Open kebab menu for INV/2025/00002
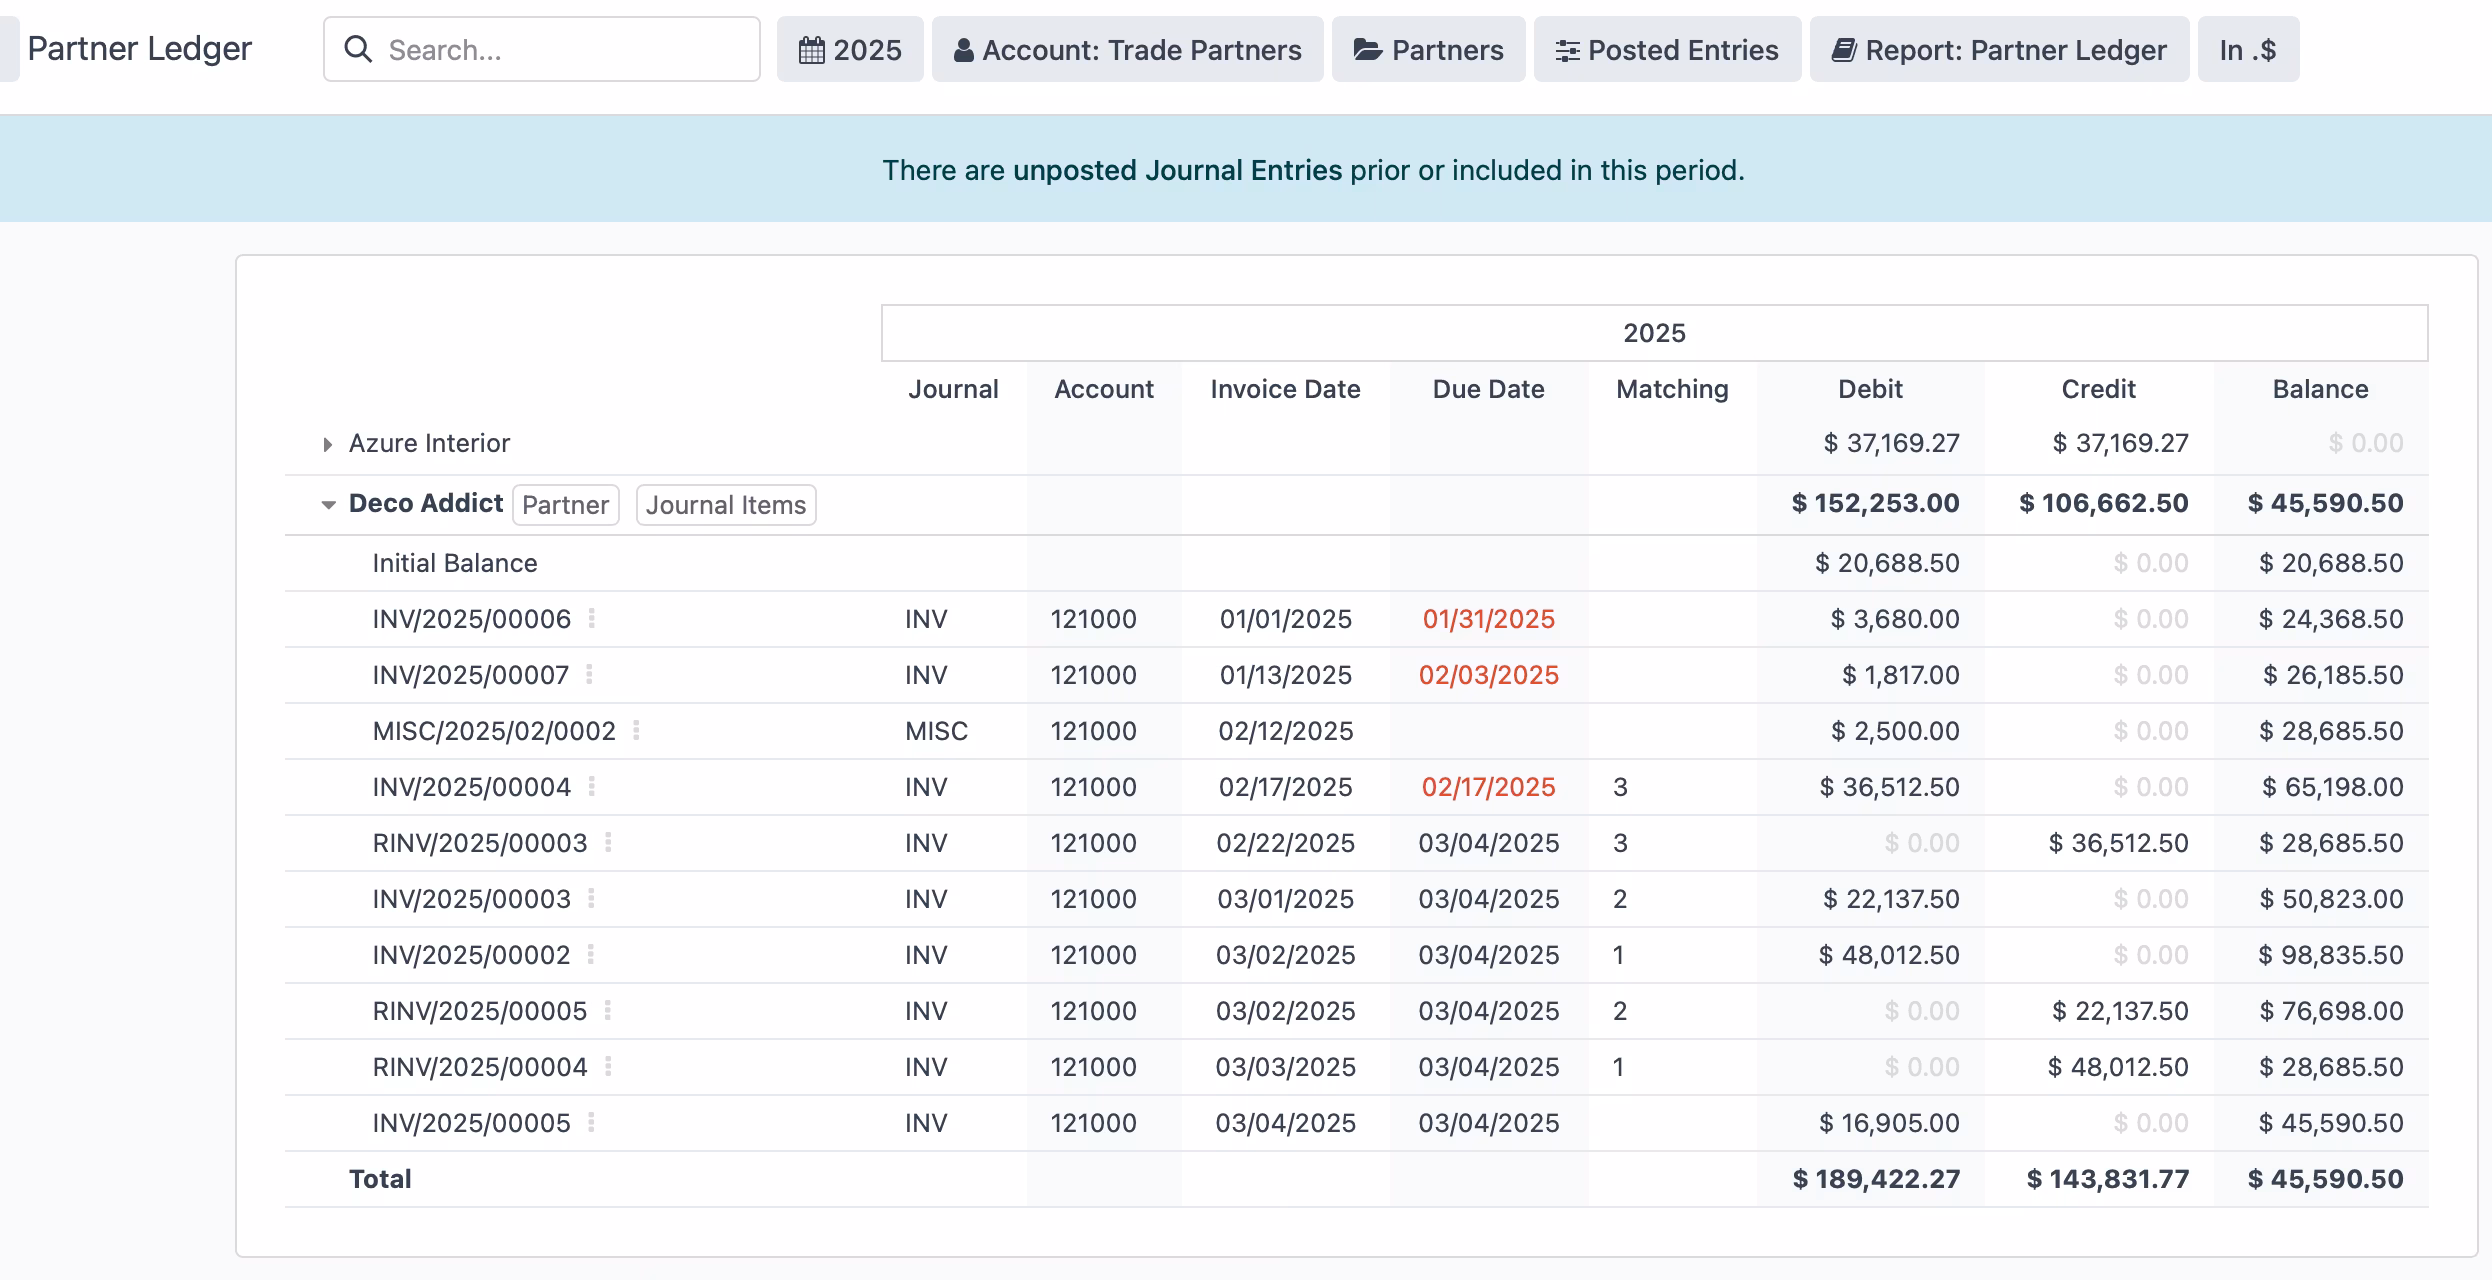The width and height of the screenshot is (2492, 1280). 591,954
